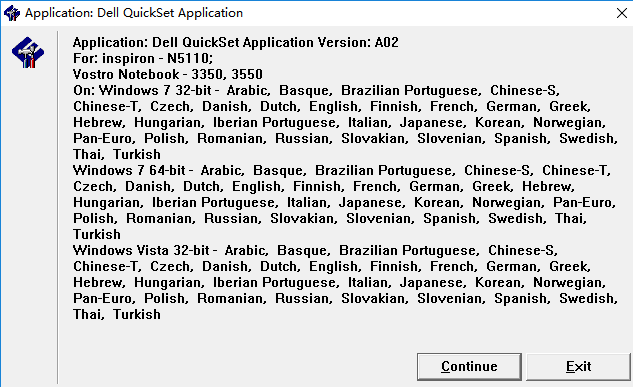
Task: Continue with the QuickSet installation
Action: click(x=469, y=366)
